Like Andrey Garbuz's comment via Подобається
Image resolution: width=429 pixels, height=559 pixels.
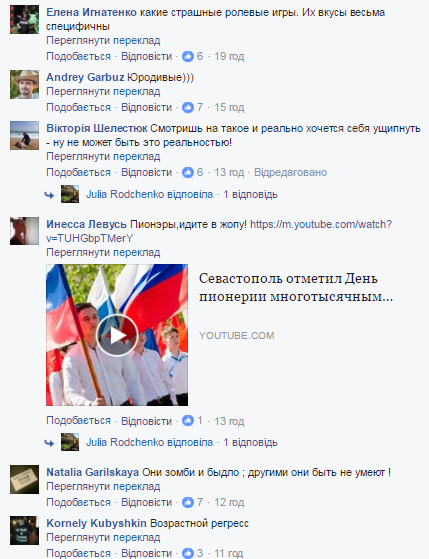point(78,107)
